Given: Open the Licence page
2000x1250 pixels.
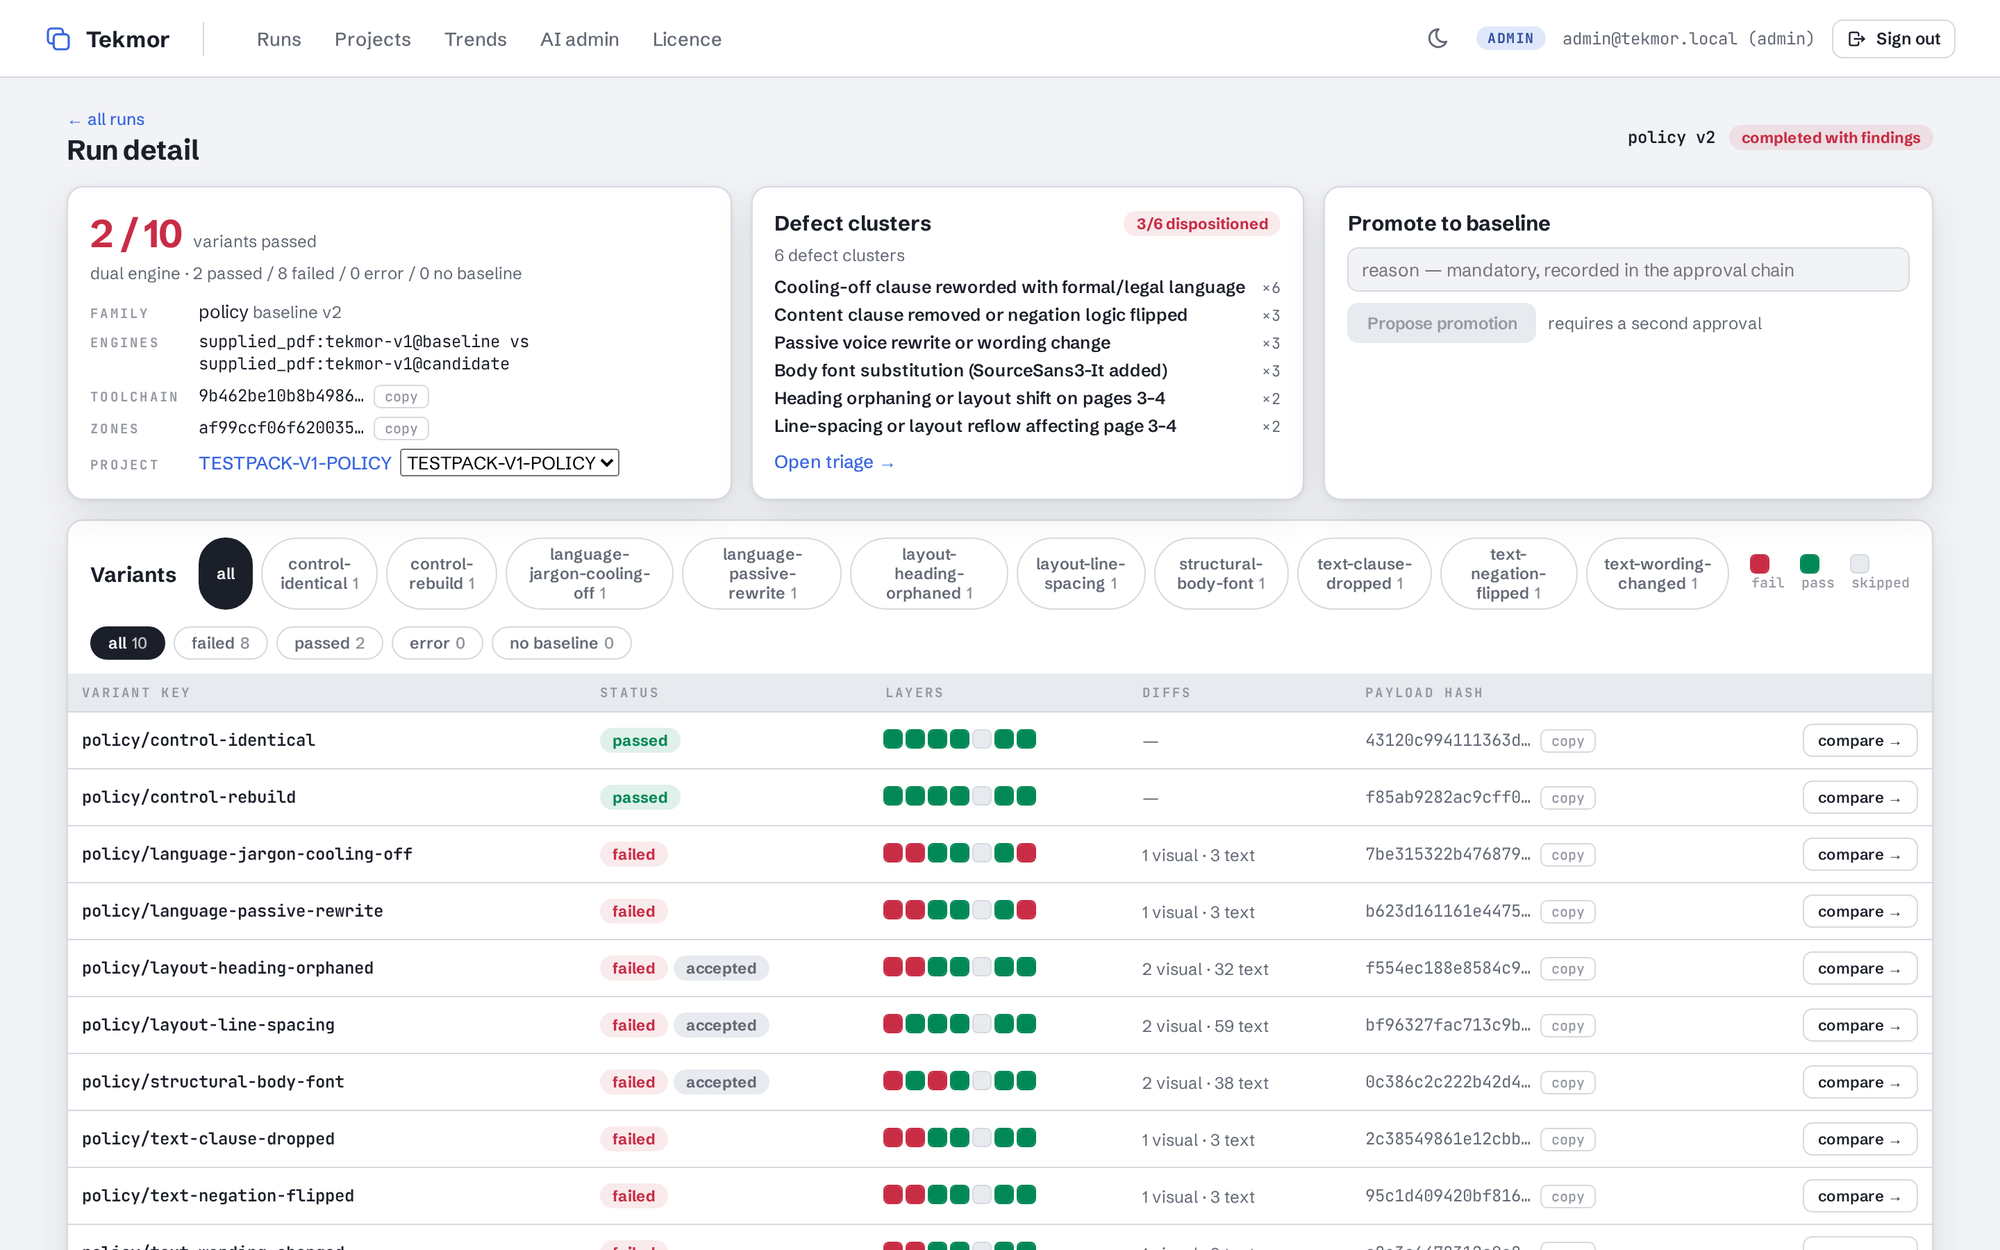Looking at the screenshot, I should 687,39.
